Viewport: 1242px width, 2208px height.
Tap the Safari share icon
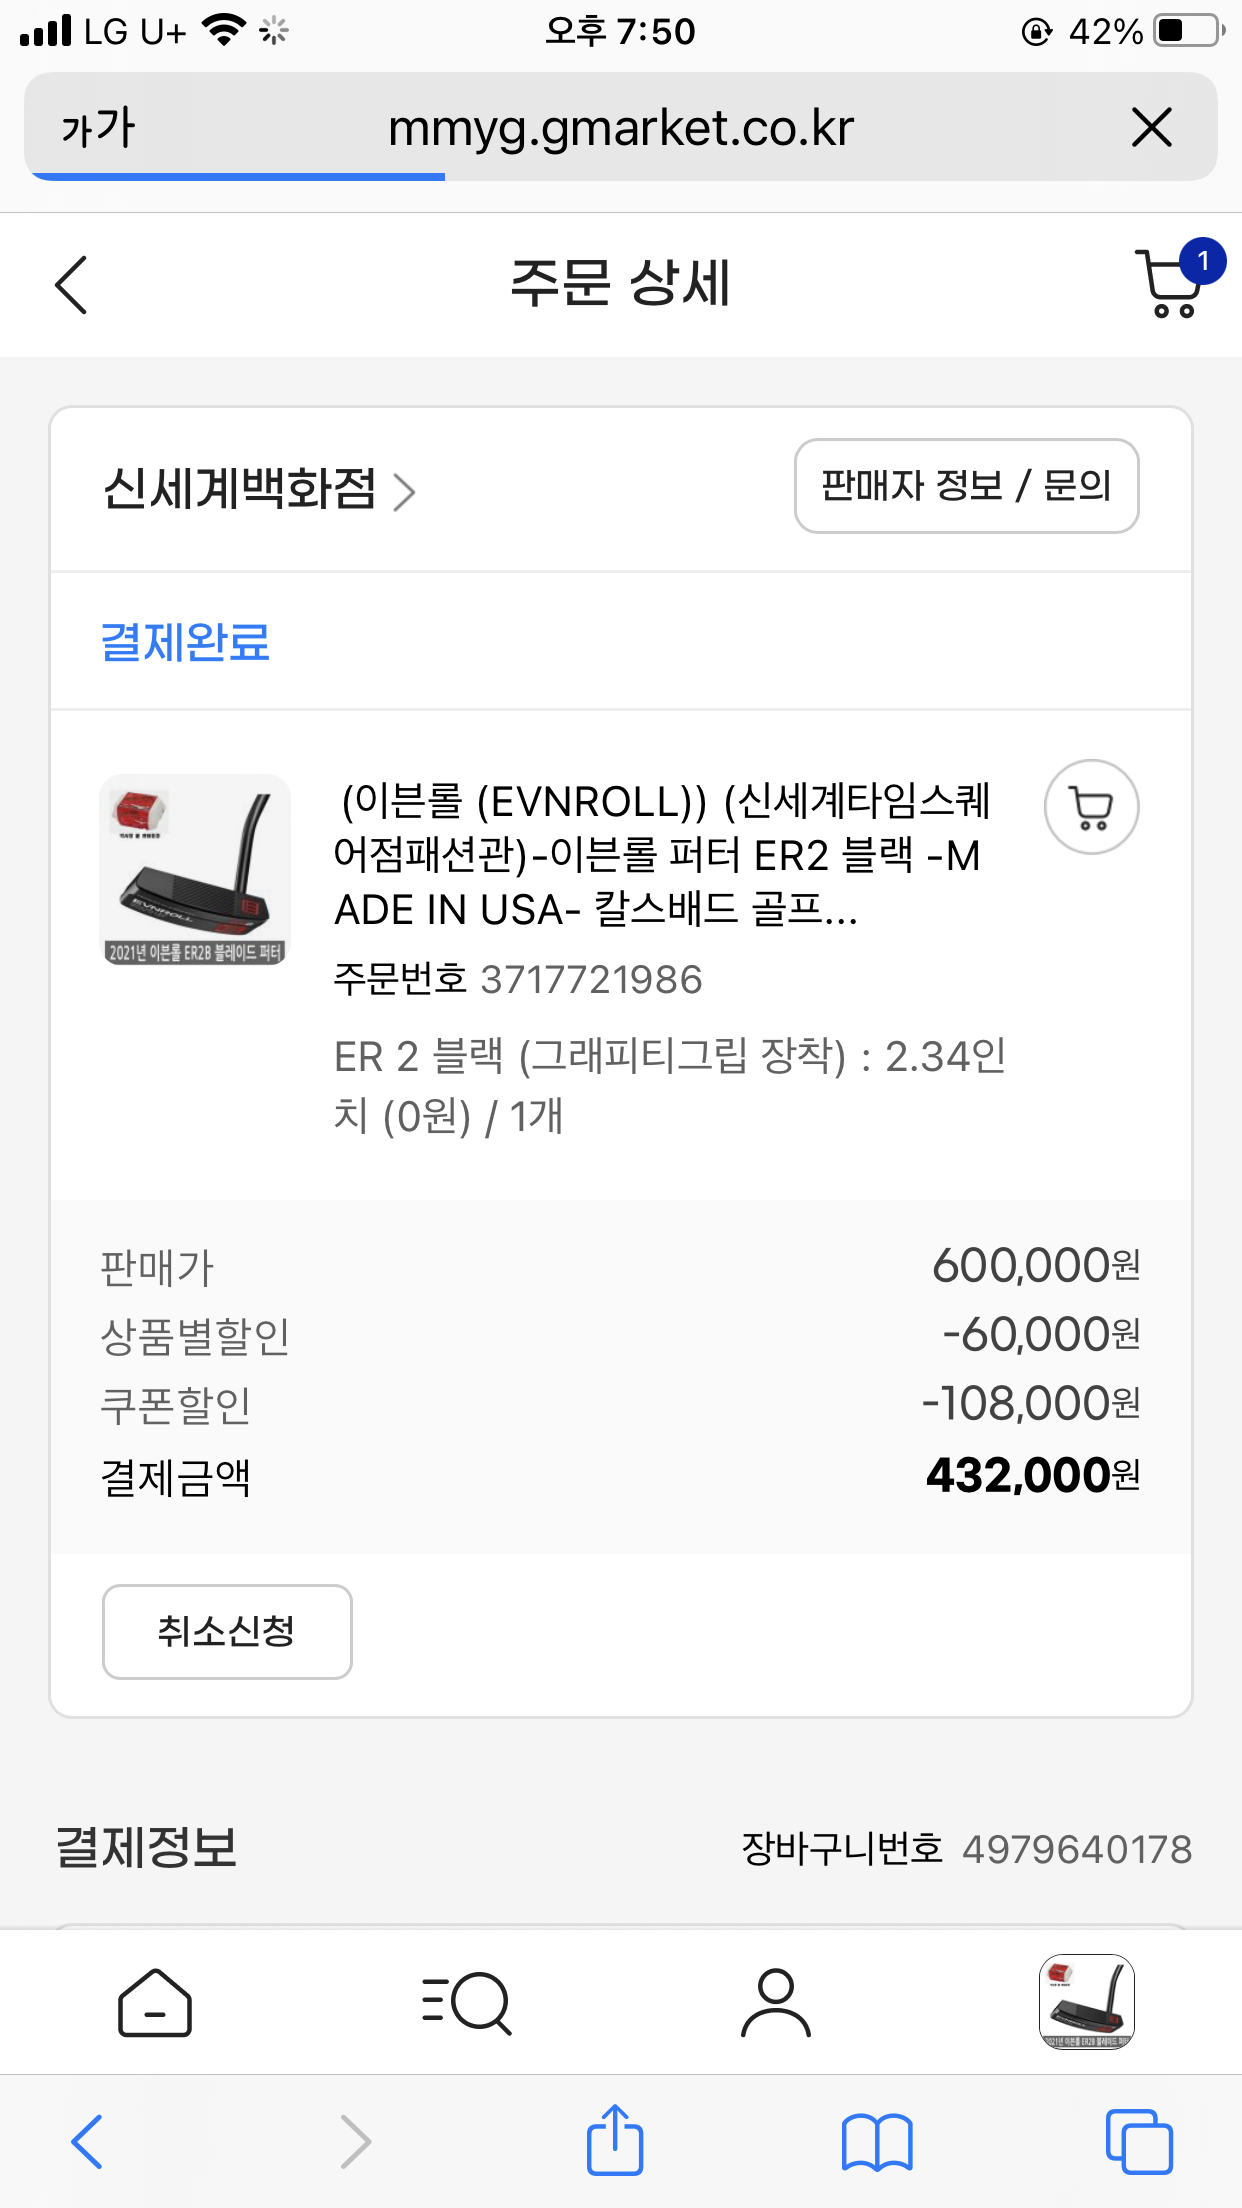pyautogui.click(x=614, y=2141)
